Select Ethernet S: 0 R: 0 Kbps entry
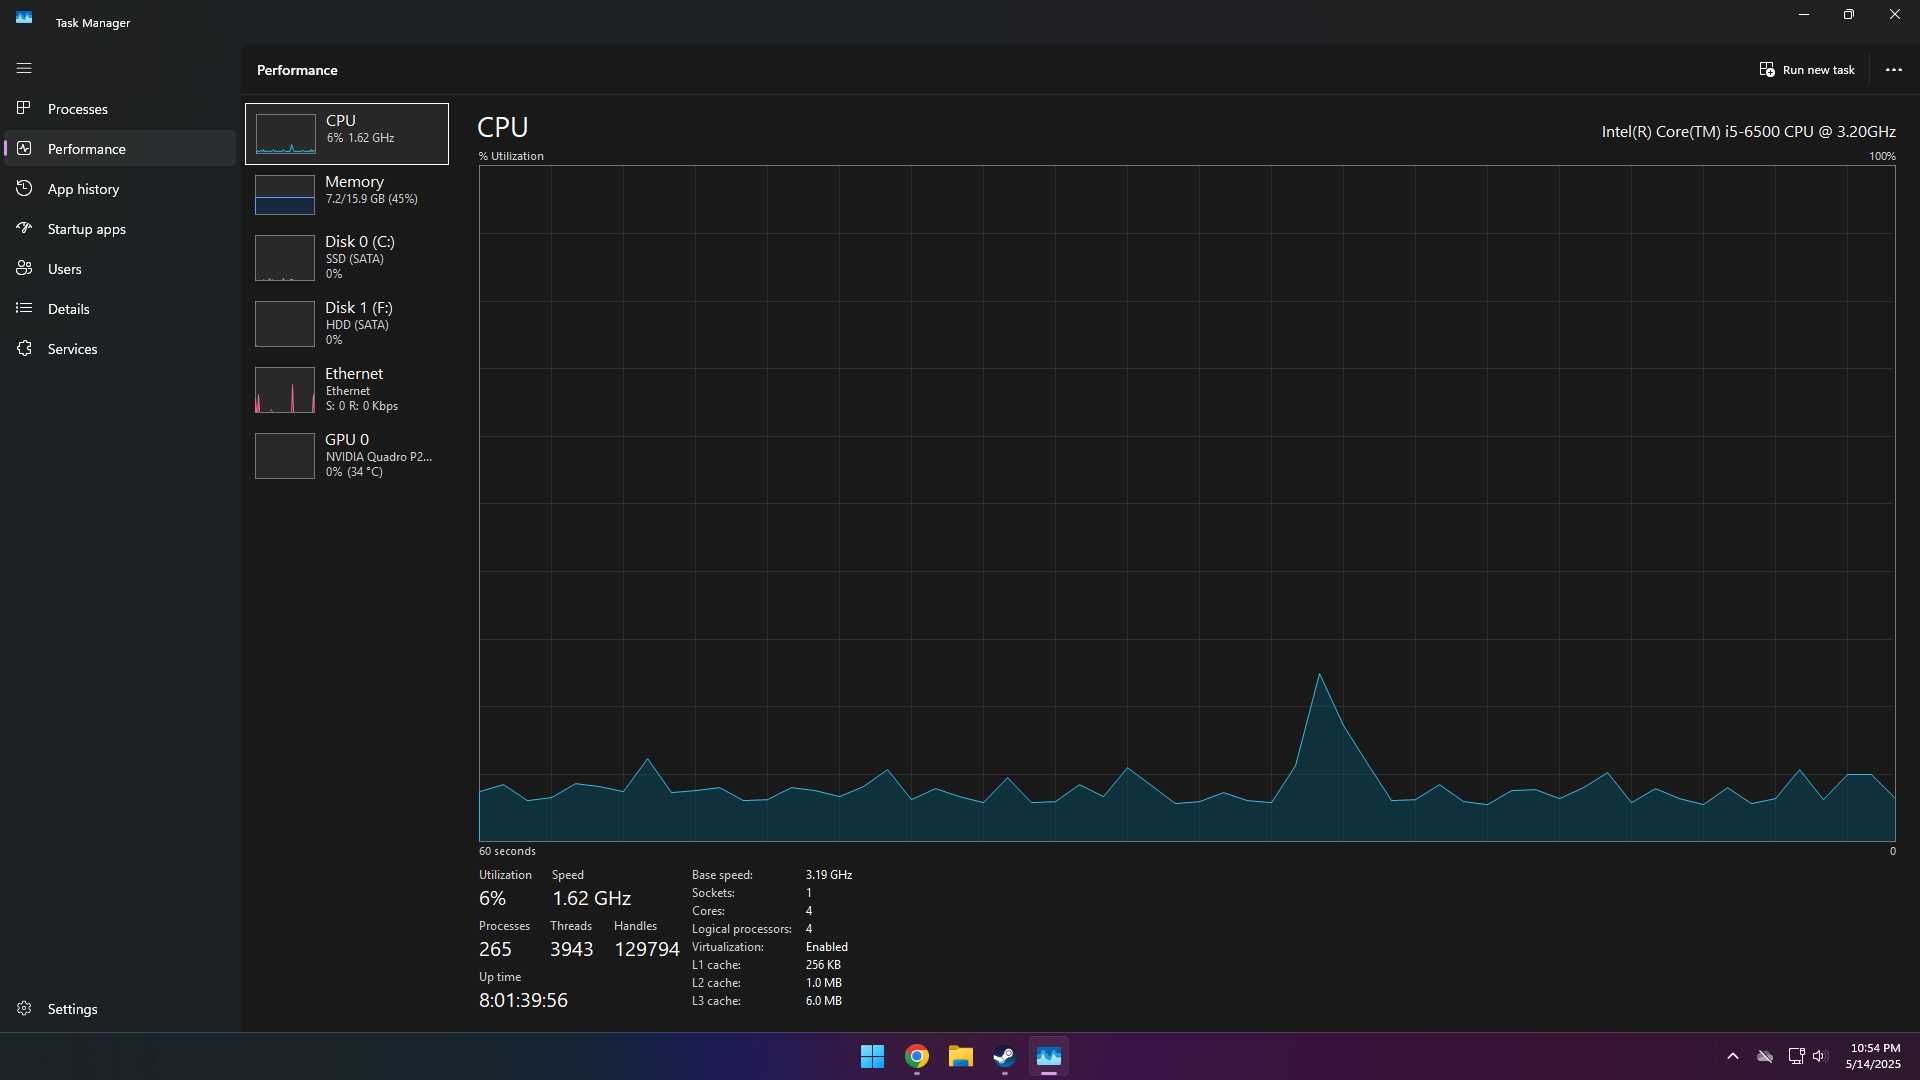This screenshot has height=1080, width=1920. coord(347,390)
